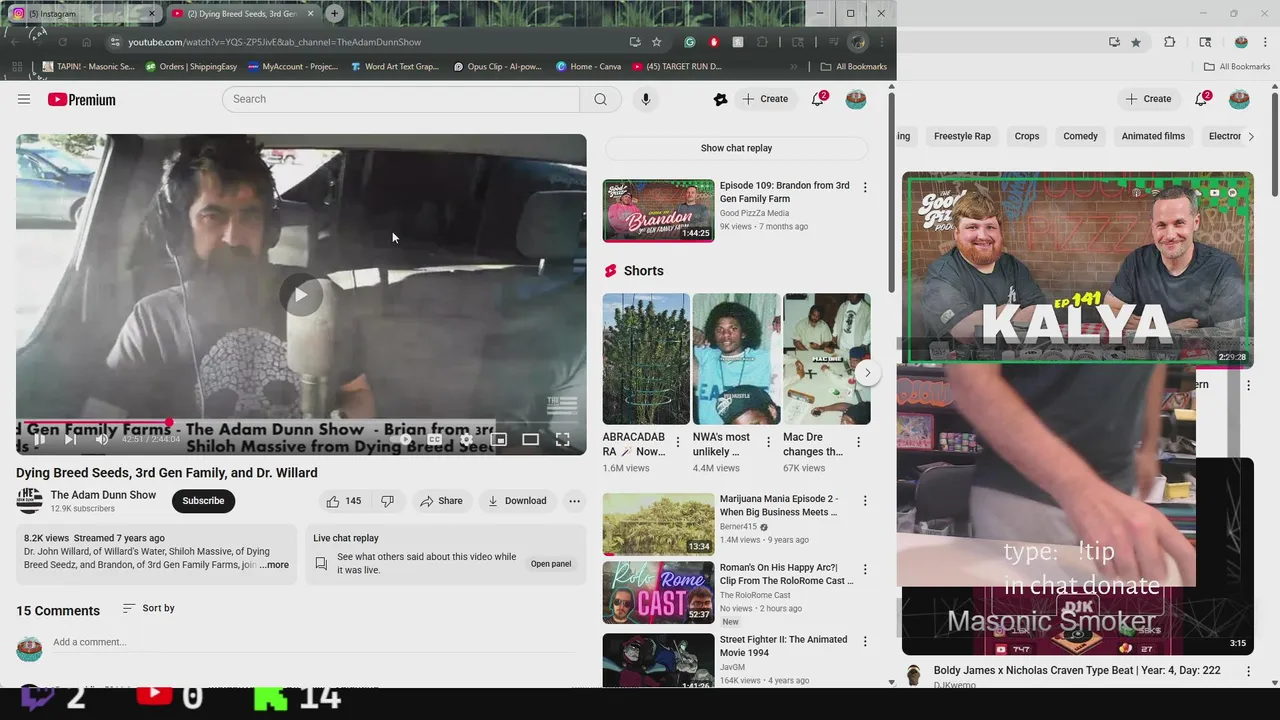The height and width of the screenshot is (720, 1280).
Task: Click Create button in back YouTube window
Action: [x=1148, y=99]
